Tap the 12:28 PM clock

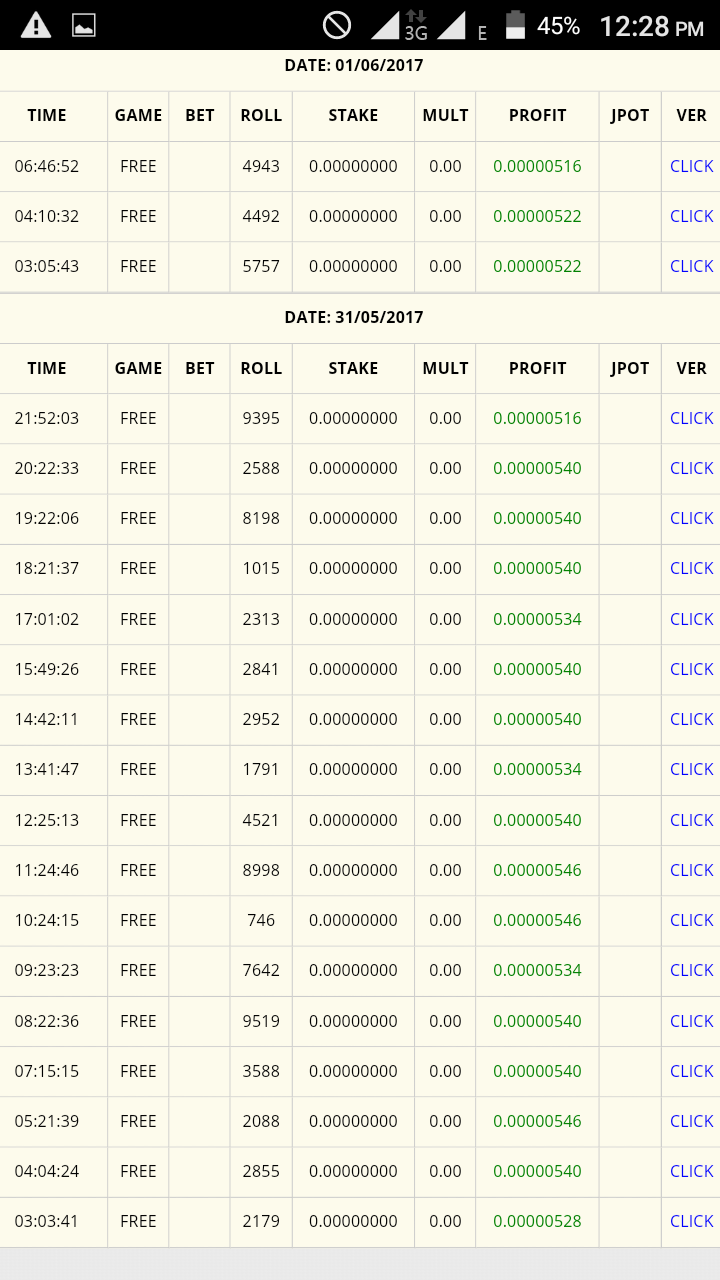point(651,27)
